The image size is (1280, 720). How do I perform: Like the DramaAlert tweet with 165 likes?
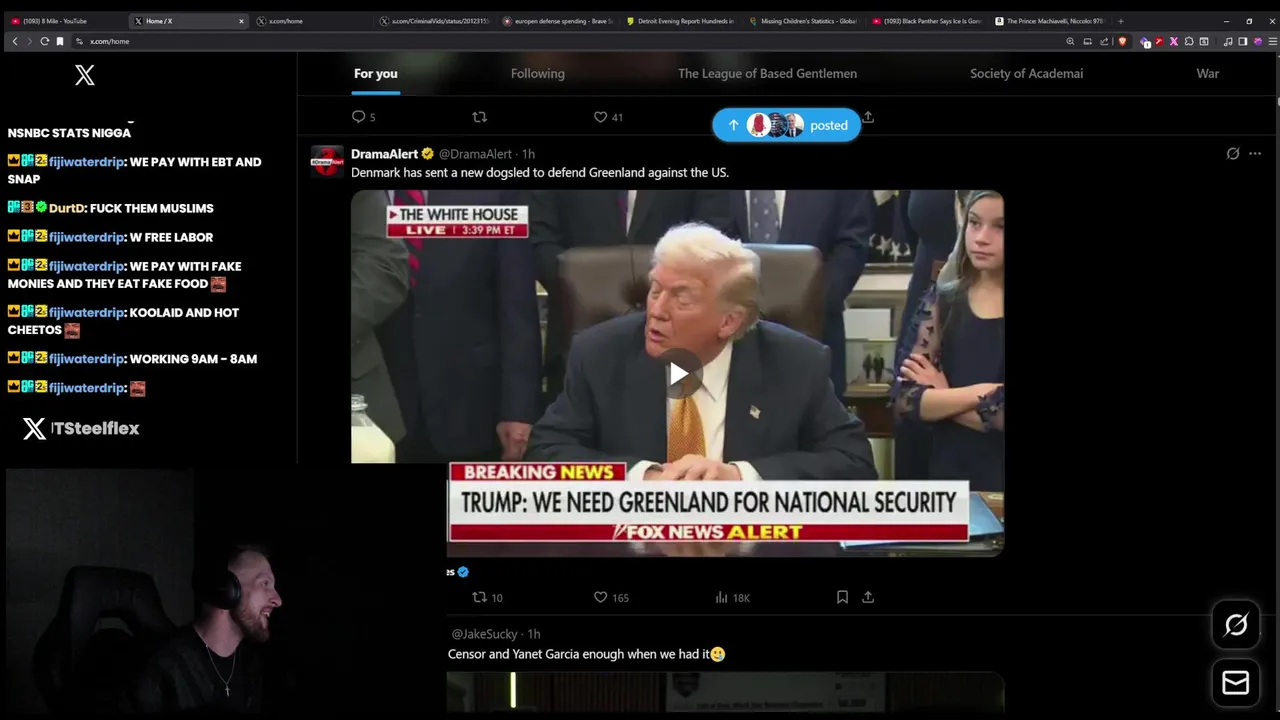[x=611, y=597]
